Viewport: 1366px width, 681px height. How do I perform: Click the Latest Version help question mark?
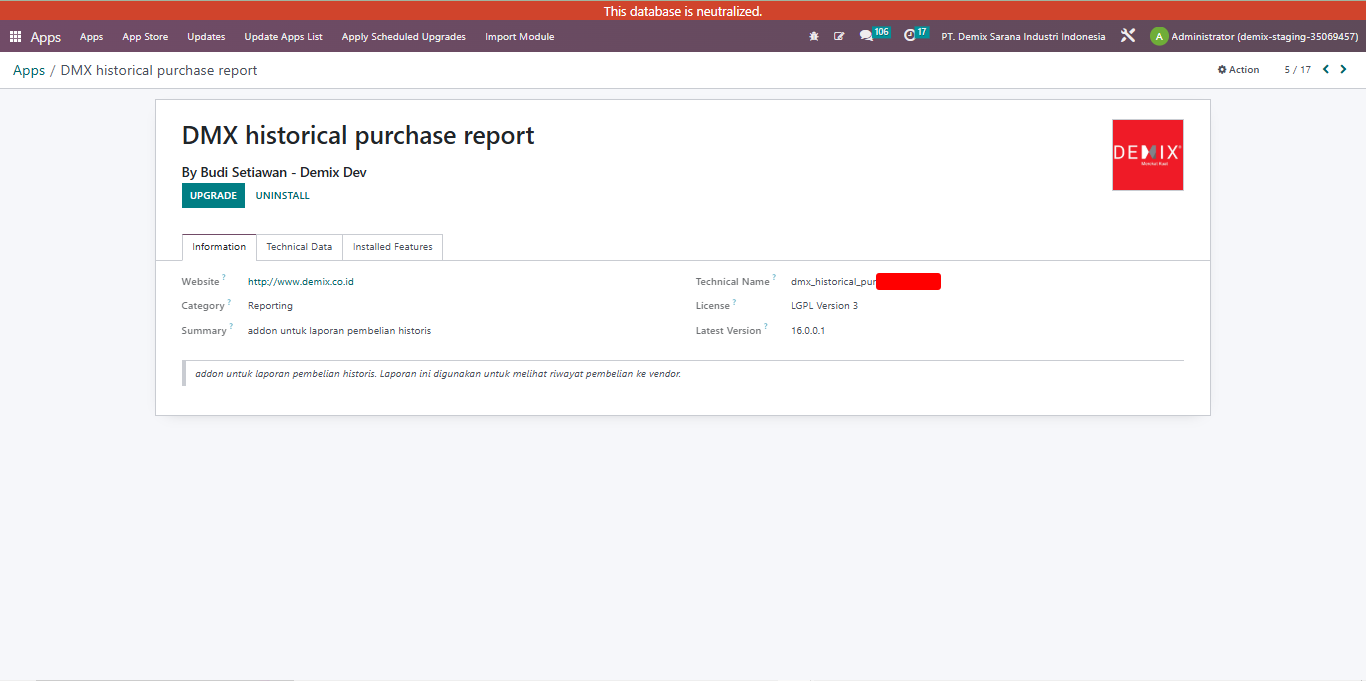coord(766,327)
